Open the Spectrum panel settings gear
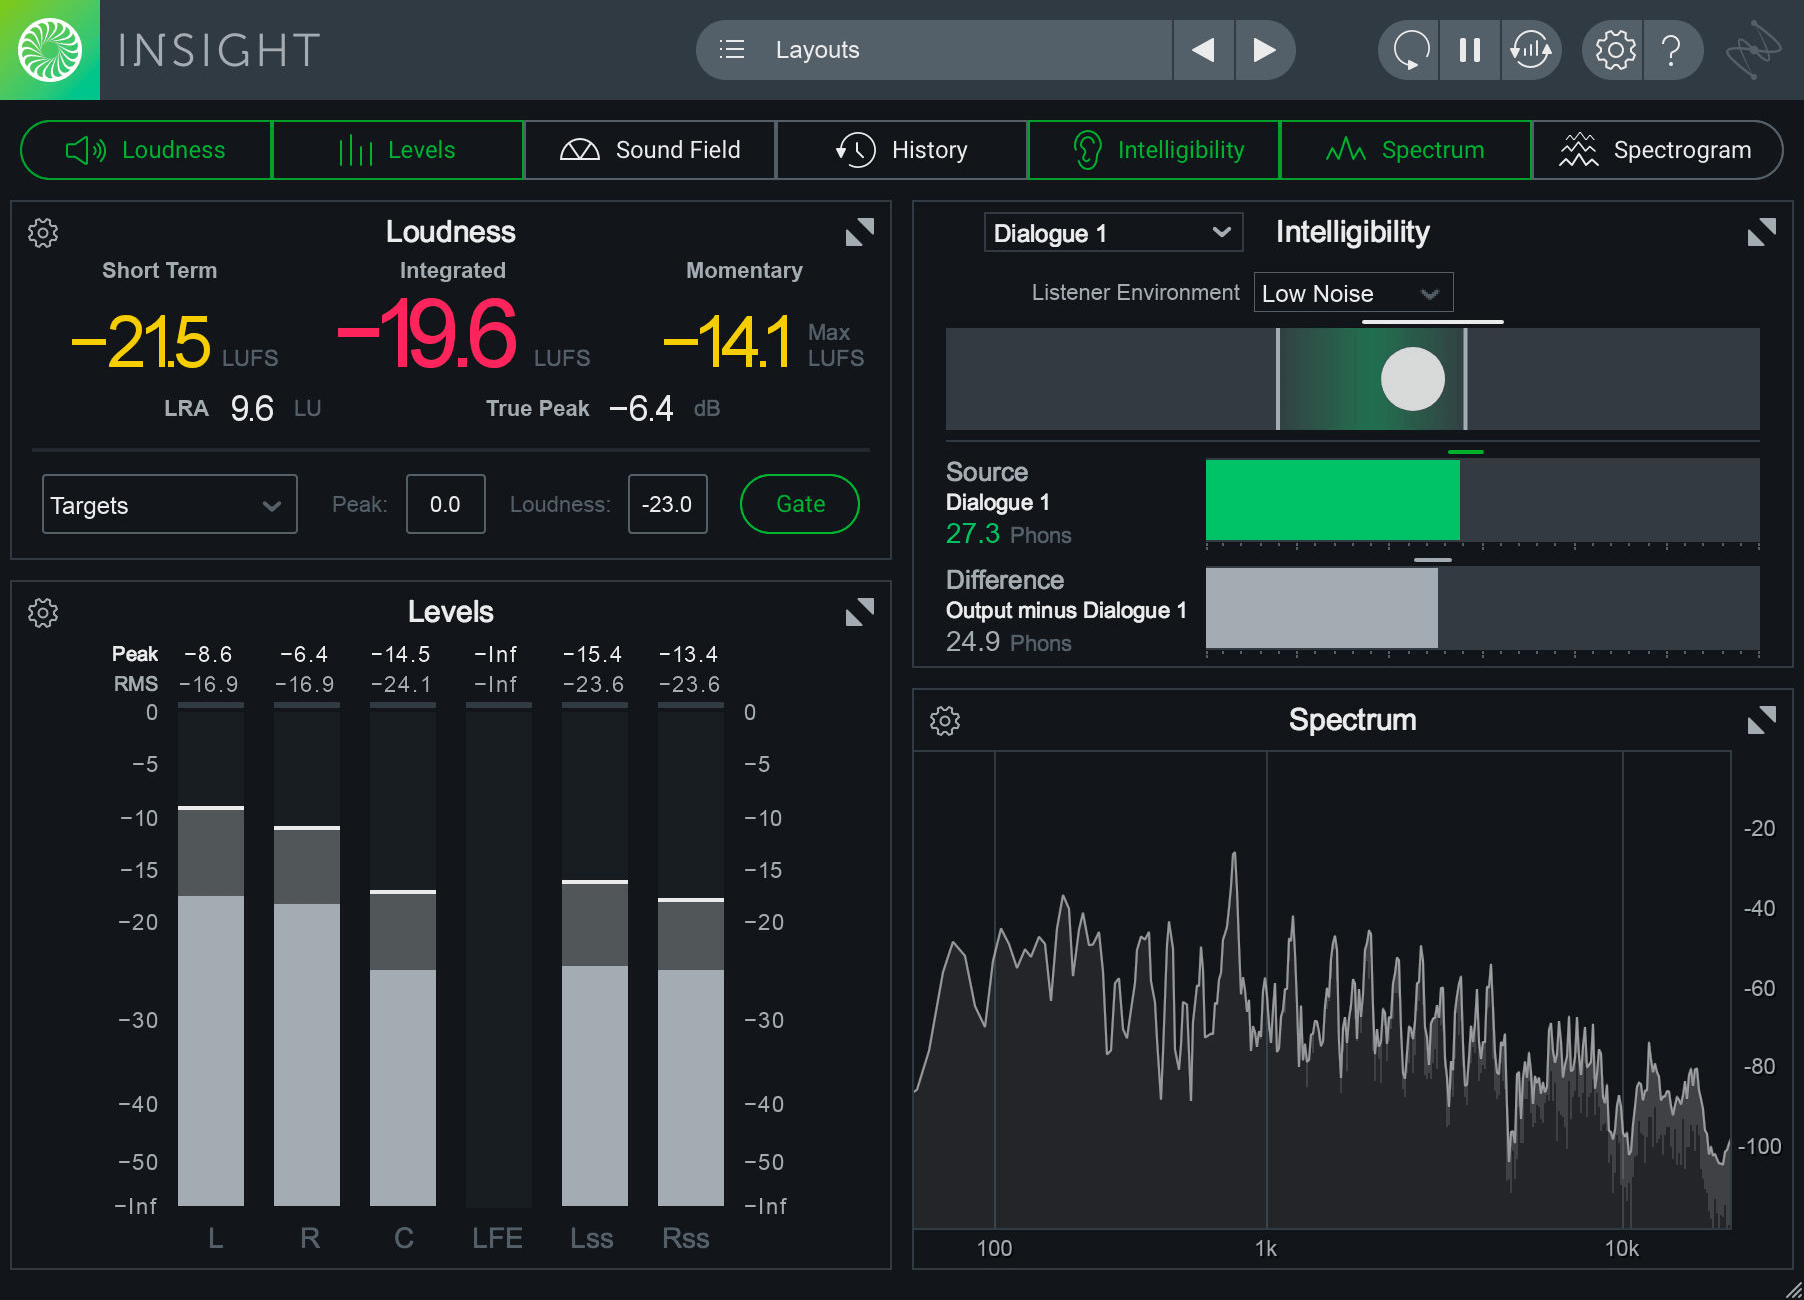This screenshot has height=1300, width=1804. (x=945, y=720)
